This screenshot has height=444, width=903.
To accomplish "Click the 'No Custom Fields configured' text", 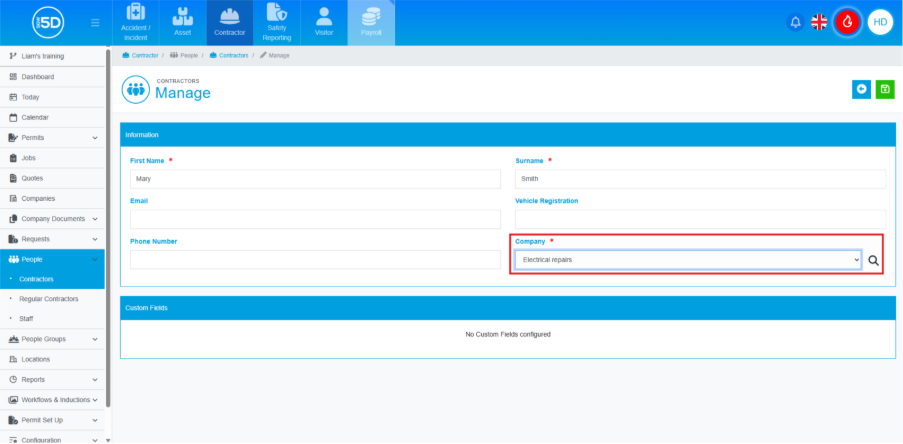I will pyautogui.click(x=508, y=335).
